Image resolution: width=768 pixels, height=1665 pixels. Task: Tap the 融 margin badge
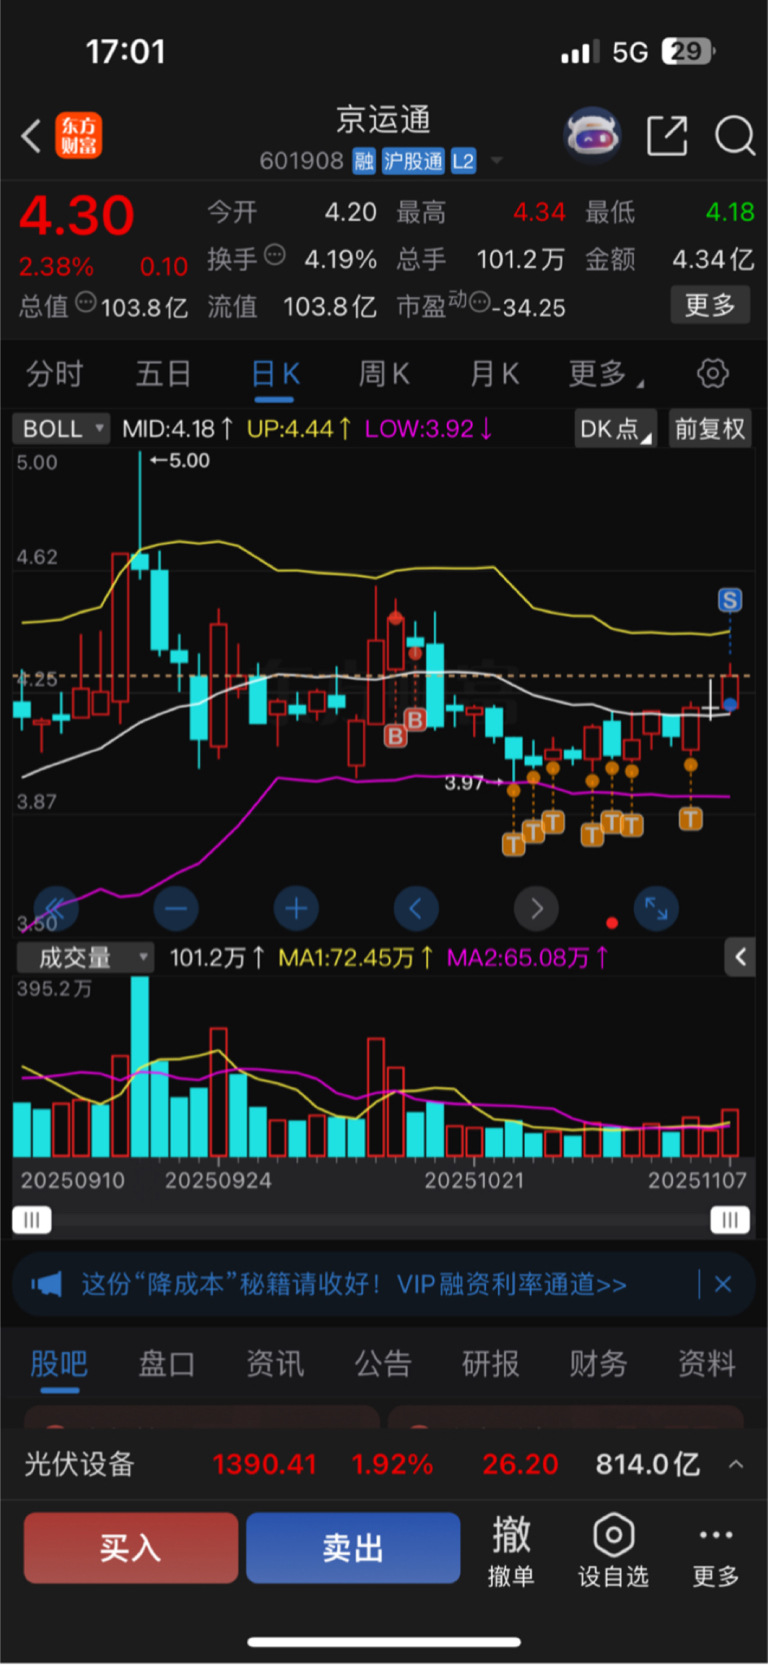pos(364,161)
